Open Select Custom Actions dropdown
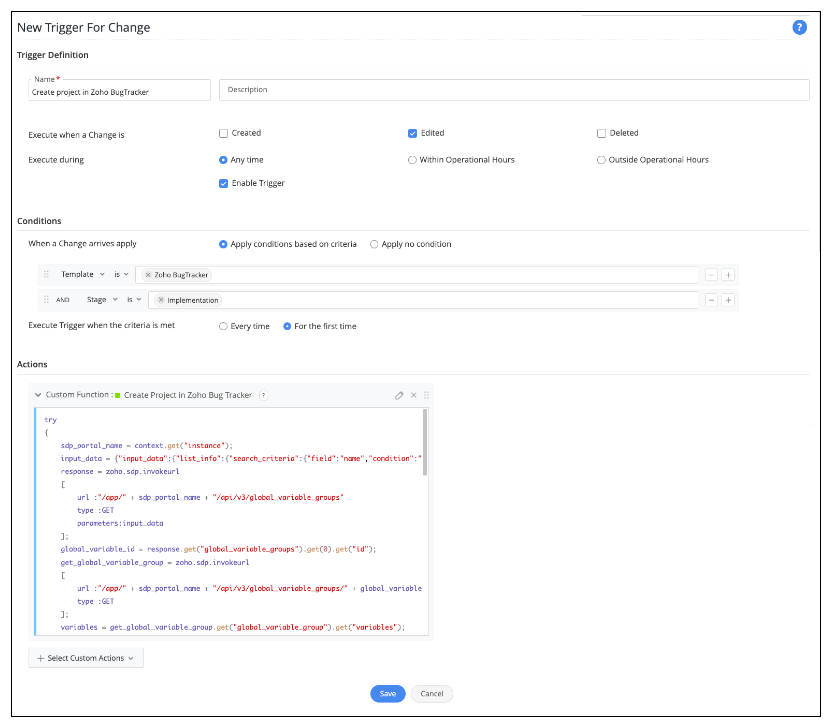 (86, 658)
